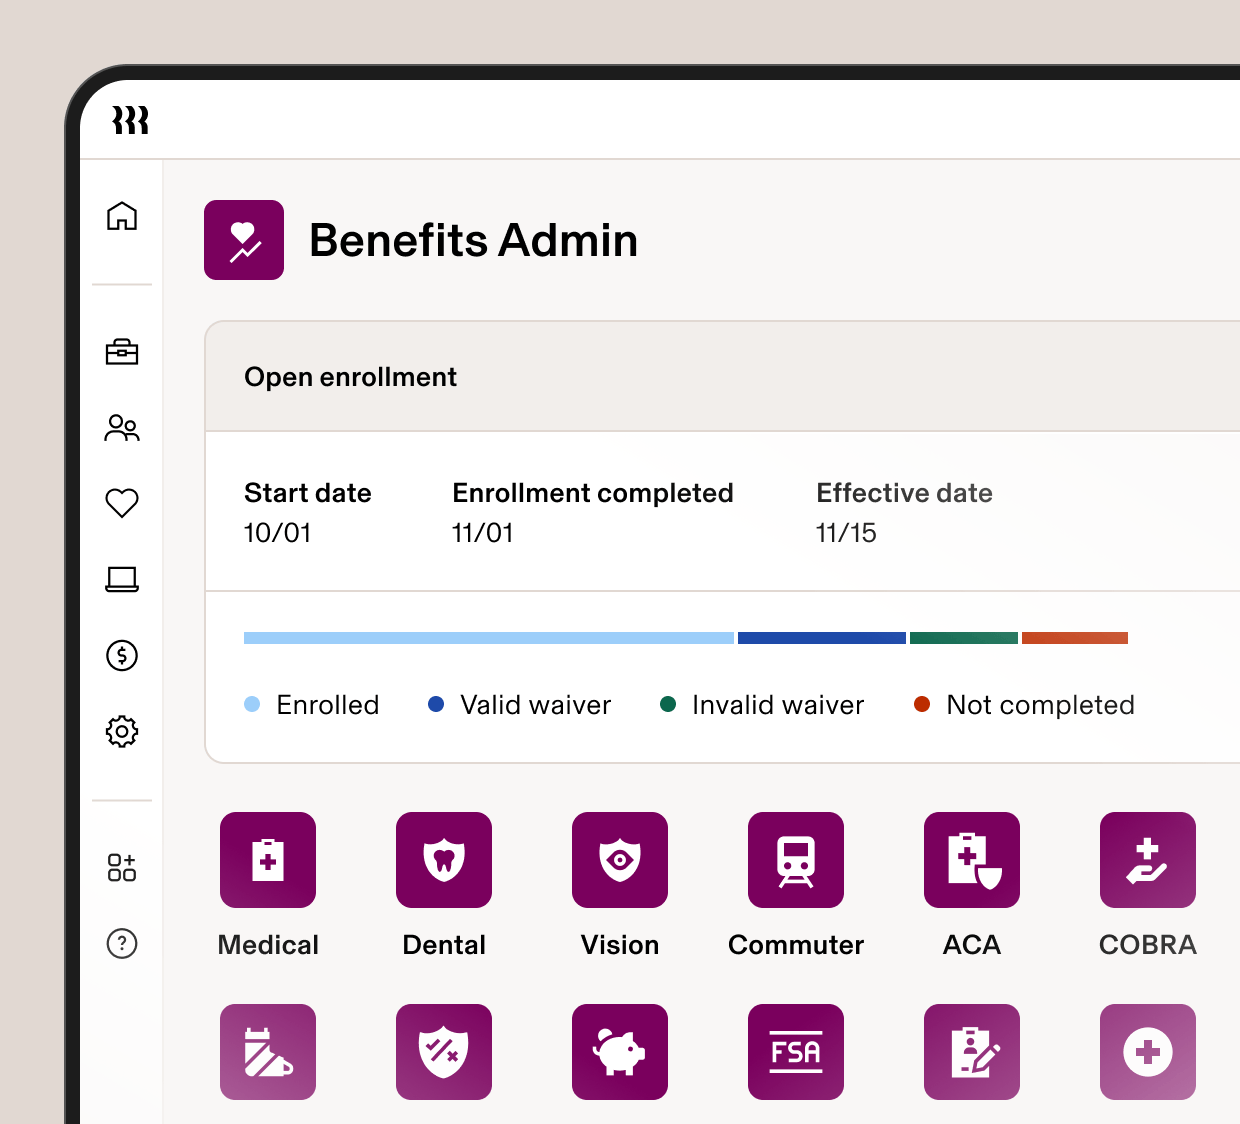Click the Commuter train icon
The image size is (1240, 1124).
[x=795, y=860]
